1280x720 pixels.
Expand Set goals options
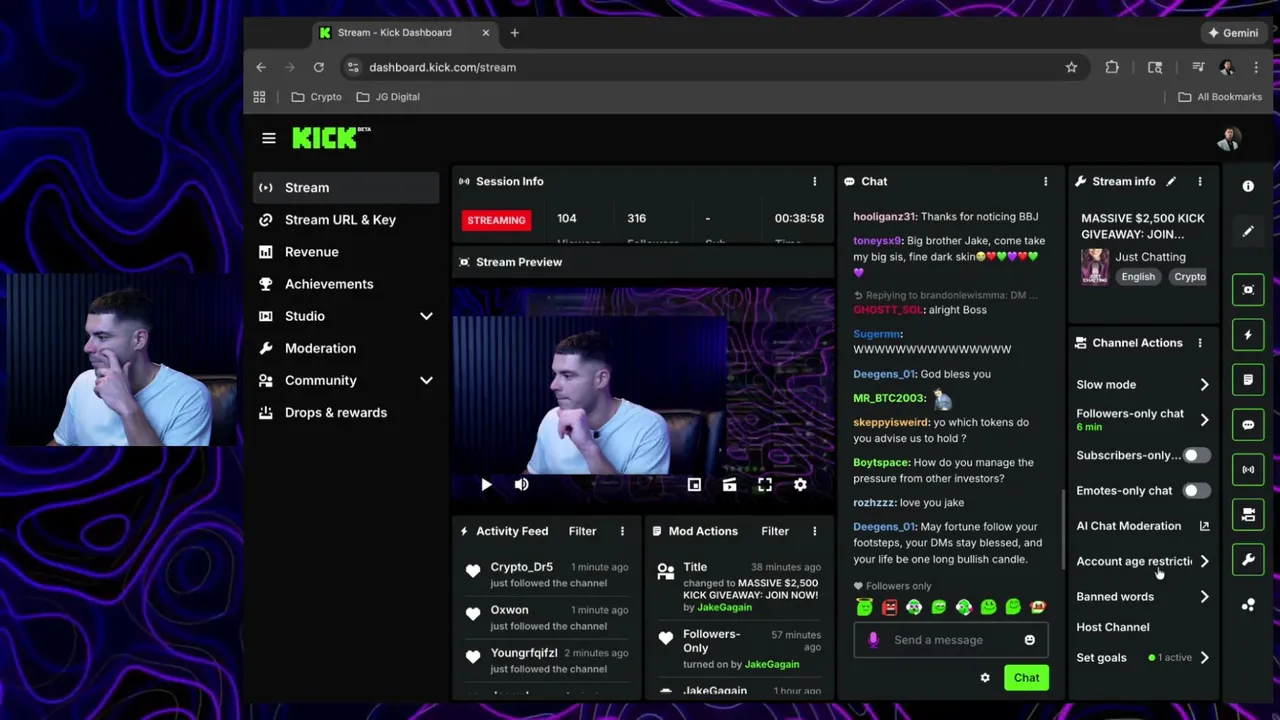pyautogui.click(x=1204, y=658)
